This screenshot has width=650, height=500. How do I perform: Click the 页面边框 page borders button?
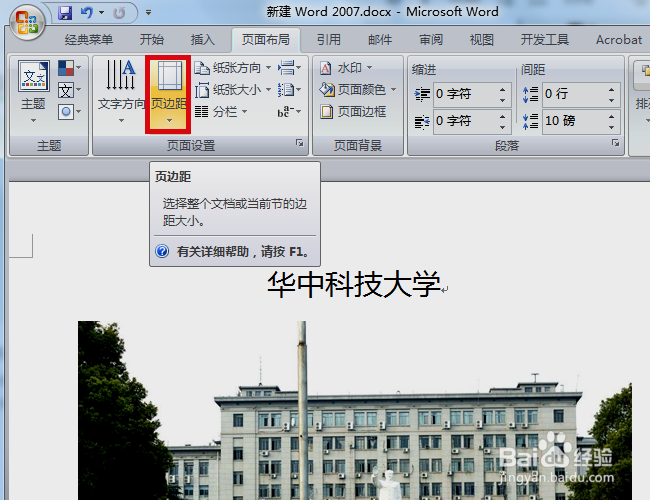click(x=353, y=112)
